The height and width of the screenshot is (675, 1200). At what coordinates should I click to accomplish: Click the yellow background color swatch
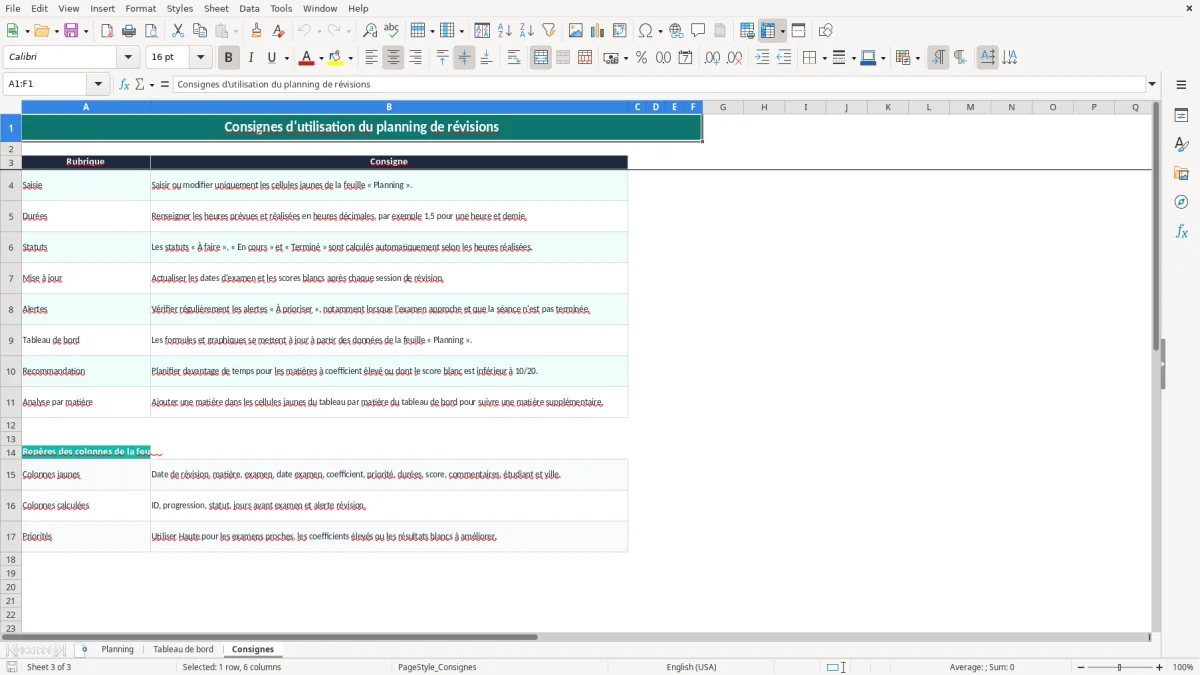point(336,58)
